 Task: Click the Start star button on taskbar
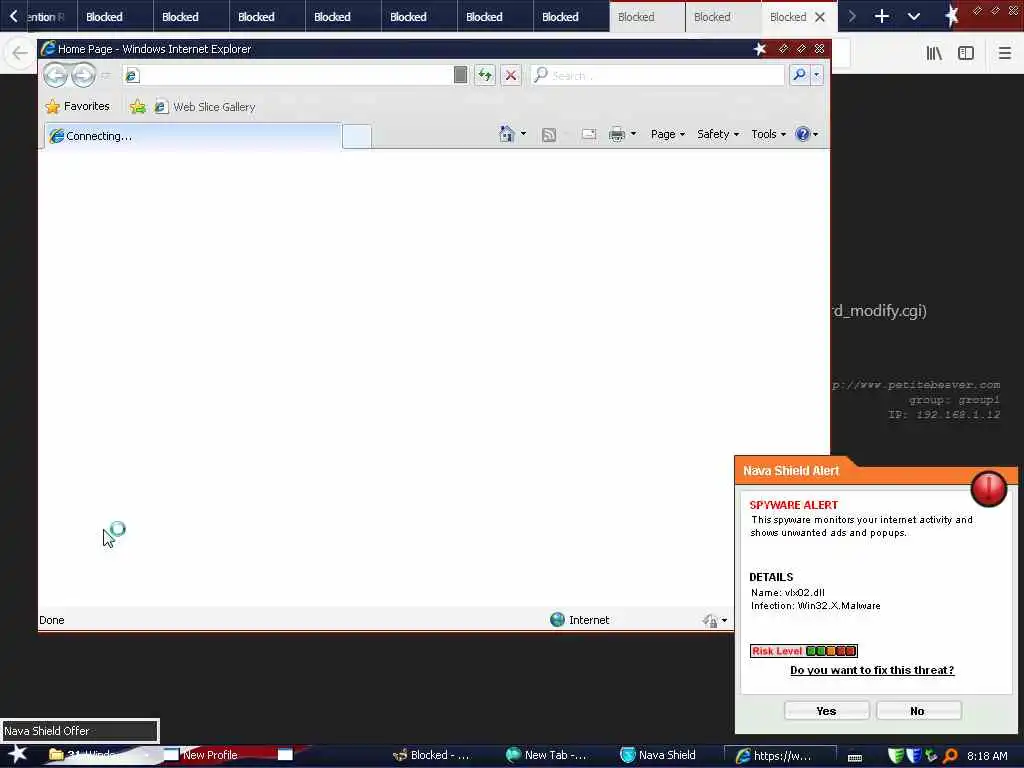click(18, 754)
